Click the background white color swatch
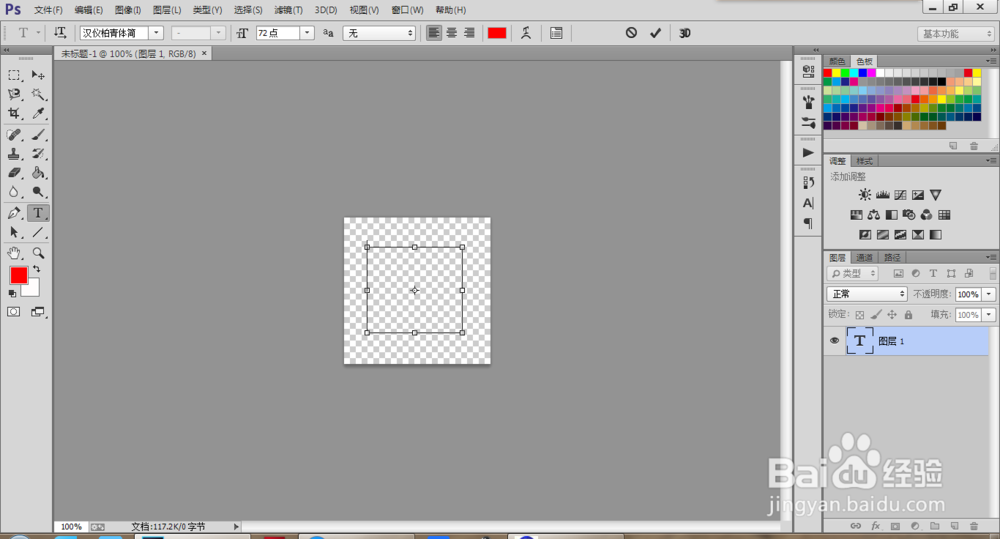The height and width of the screenshot is (539, 1000). [x=33, y=290]
